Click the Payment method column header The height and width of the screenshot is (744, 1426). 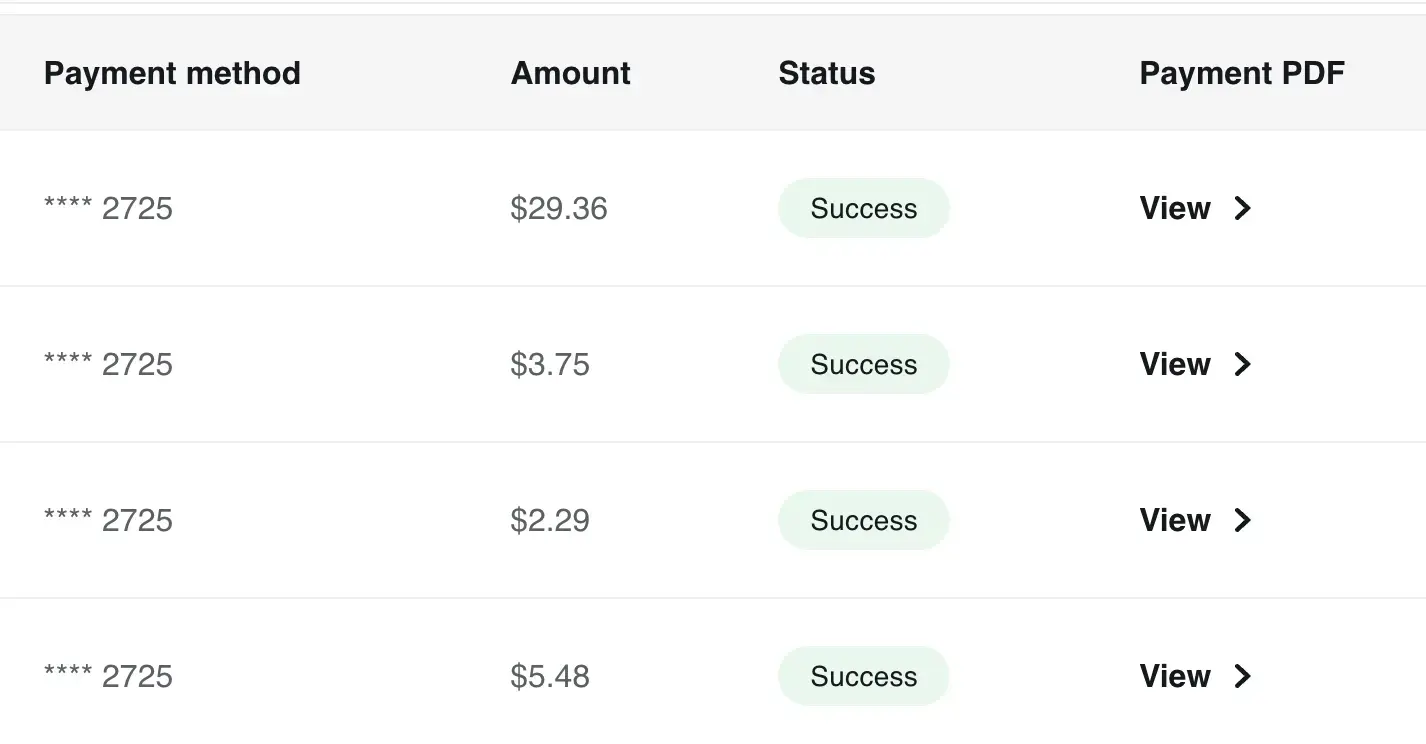point(172,73)
